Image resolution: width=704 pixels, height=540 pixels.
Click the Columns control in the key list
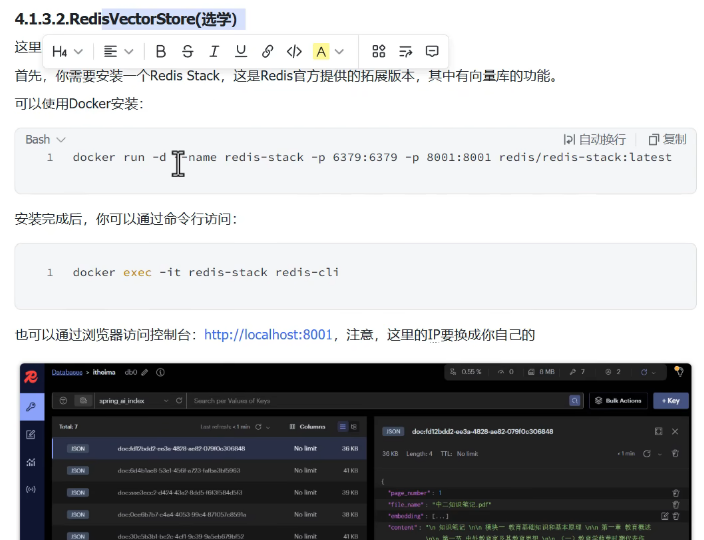point(308,426)
